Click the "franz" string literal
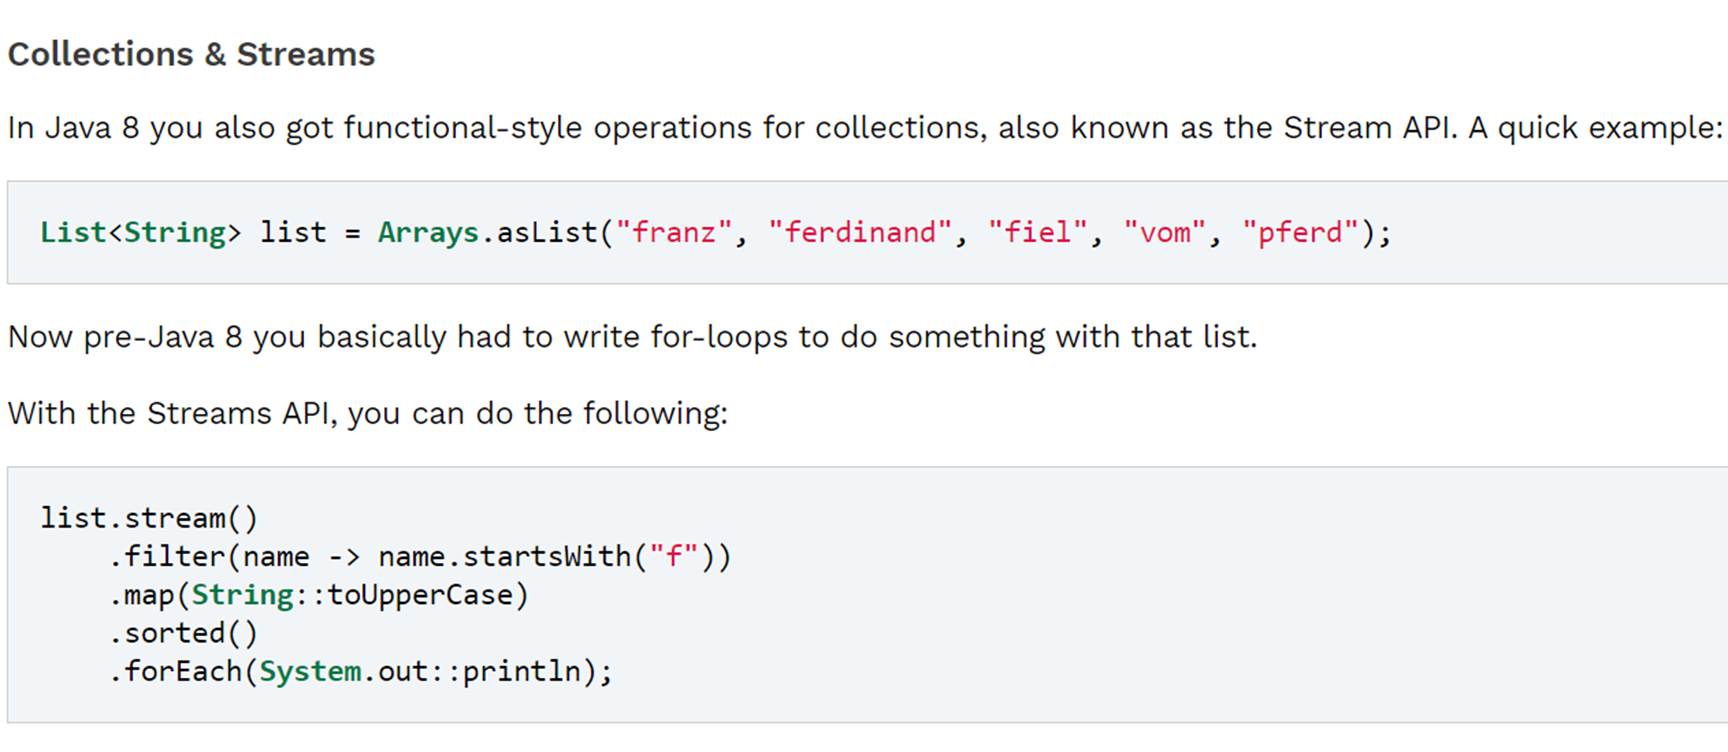 (x=674, y=232)
